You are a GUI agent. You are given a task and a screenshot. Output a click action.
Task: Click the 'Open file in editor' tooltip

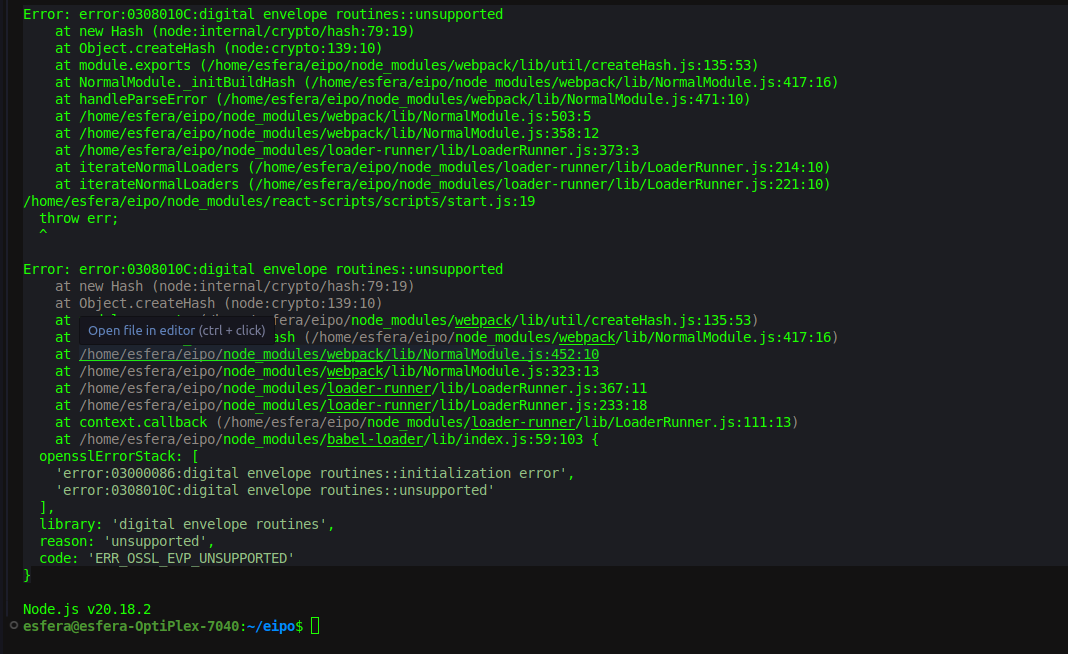point(176,330)
